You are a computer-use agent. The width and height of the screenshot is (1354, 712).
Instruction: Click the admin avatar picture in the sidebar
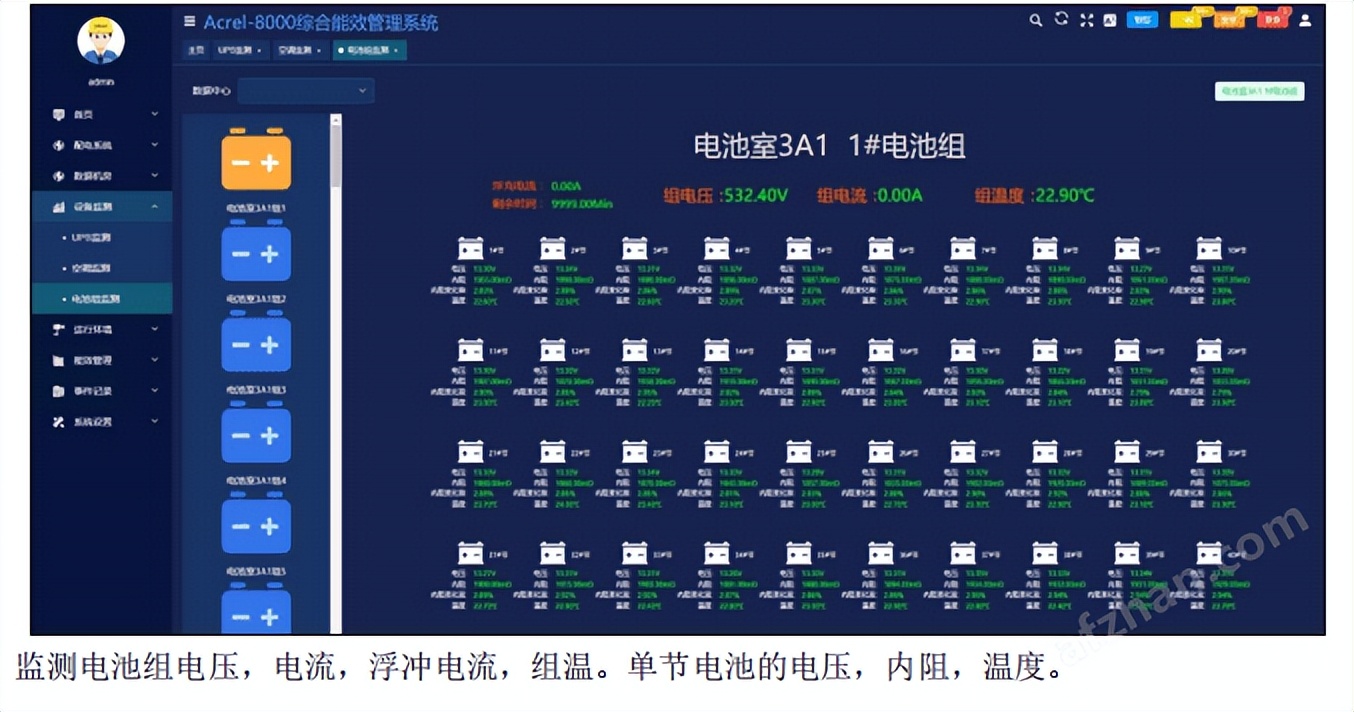101,41
